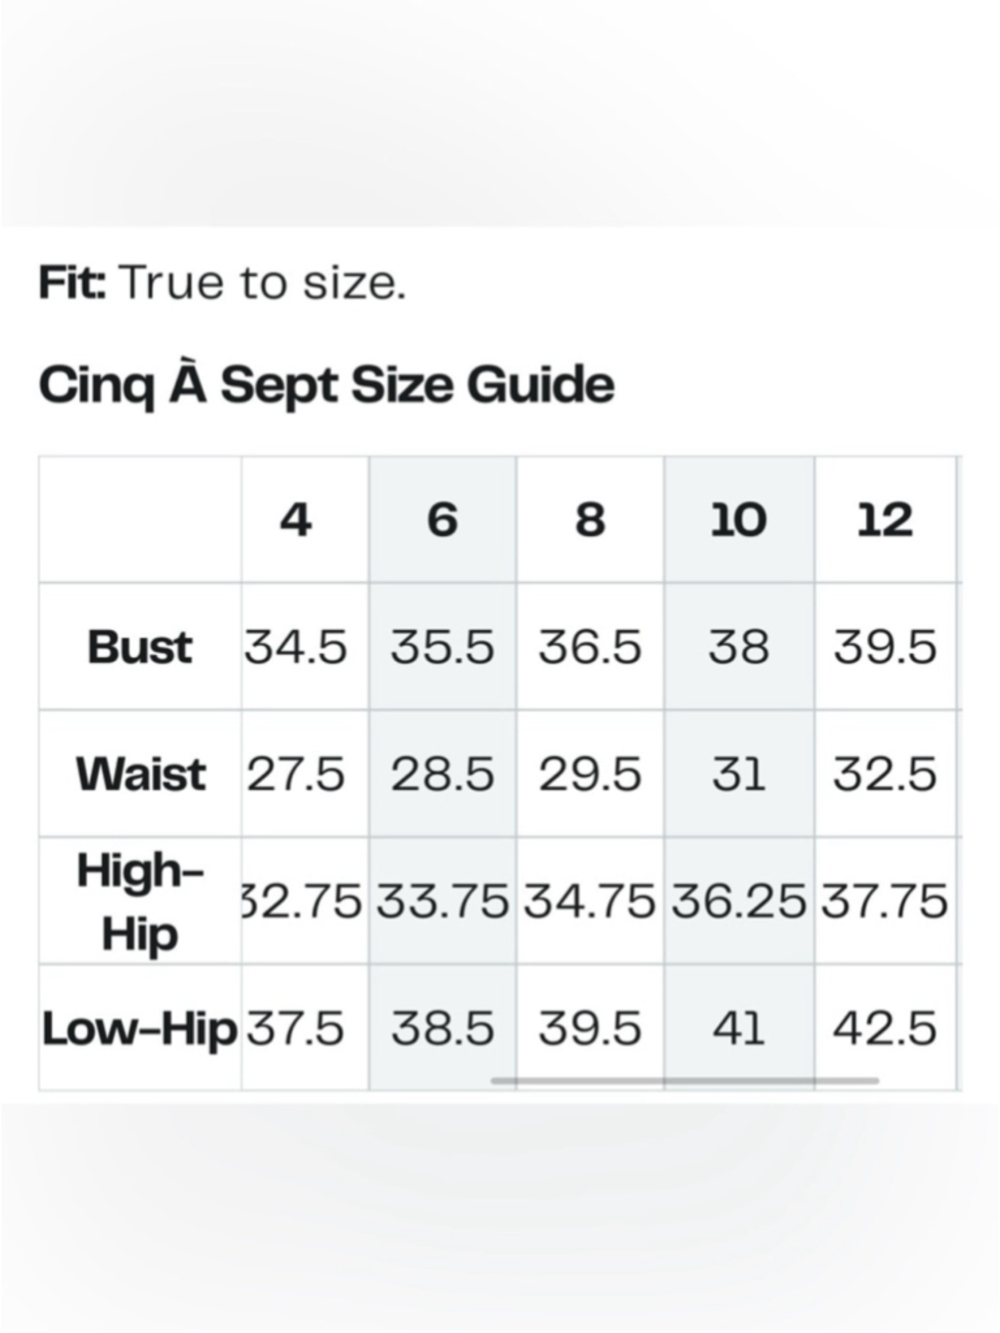The image size is (1000, 1333).
Task: Click the size 12 column header
Action: [x=885, y=520]
